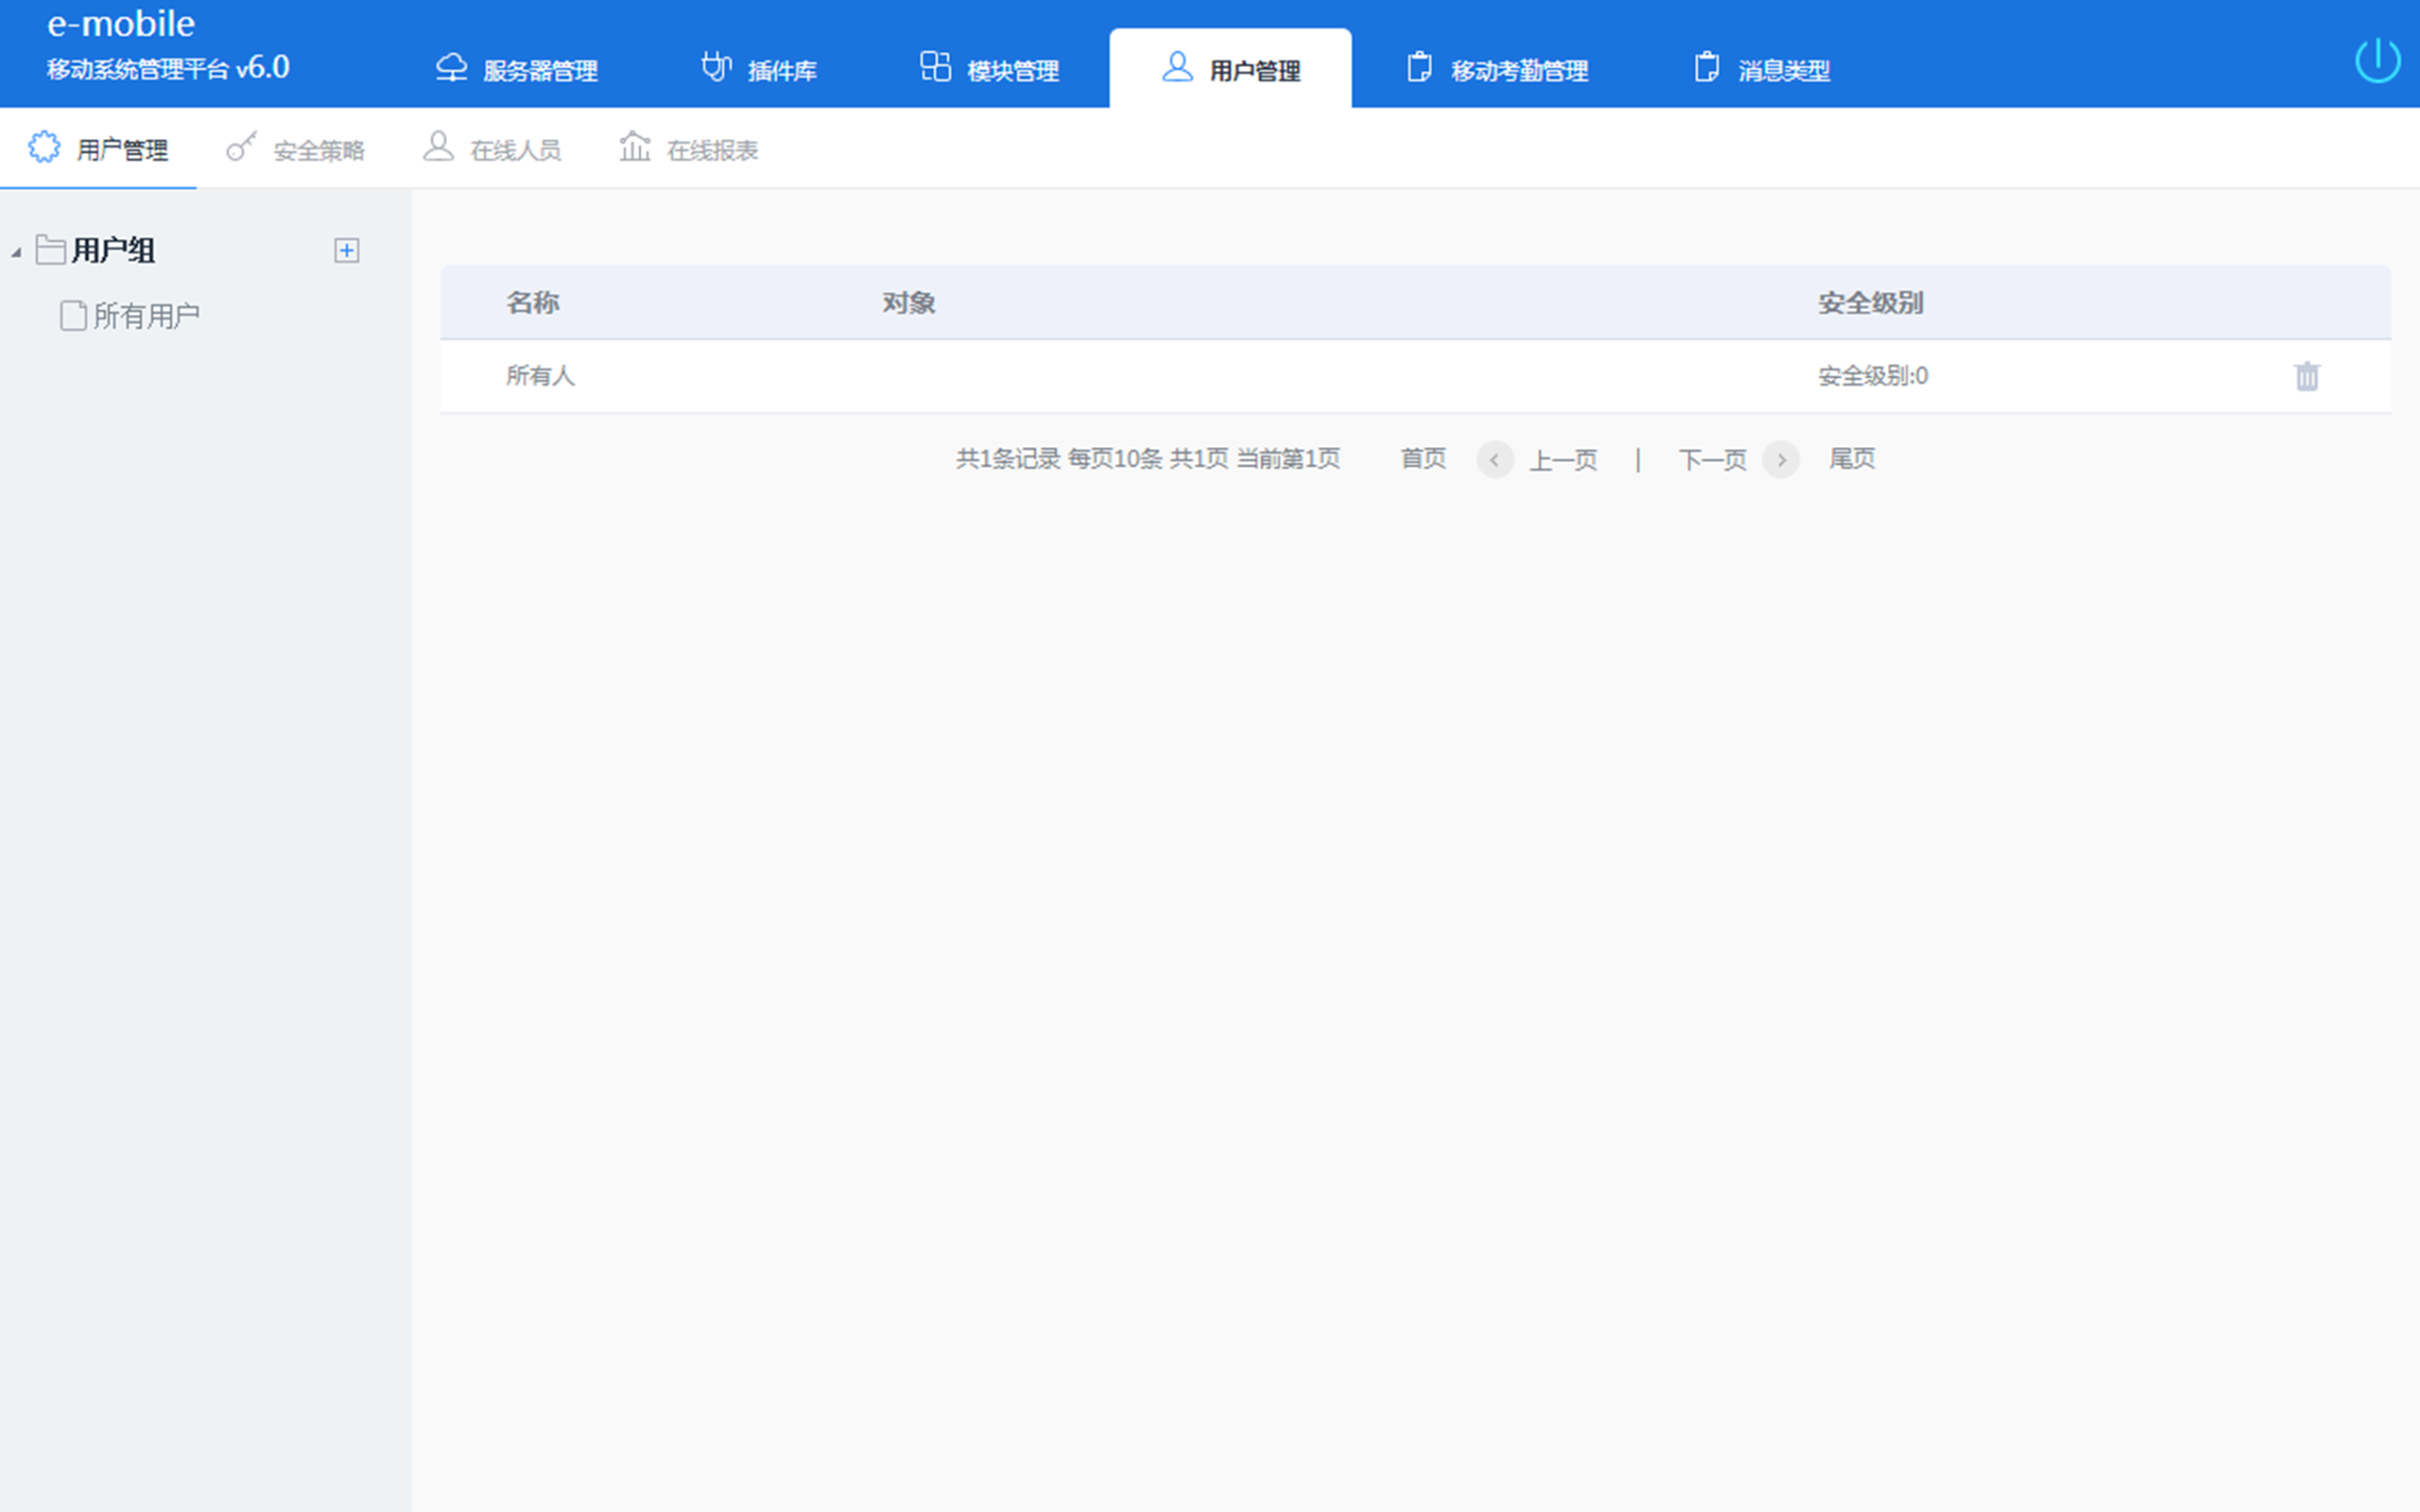Click the record count pagination summary
Screen dimensions: 2420x1512
coord(1147,459)
